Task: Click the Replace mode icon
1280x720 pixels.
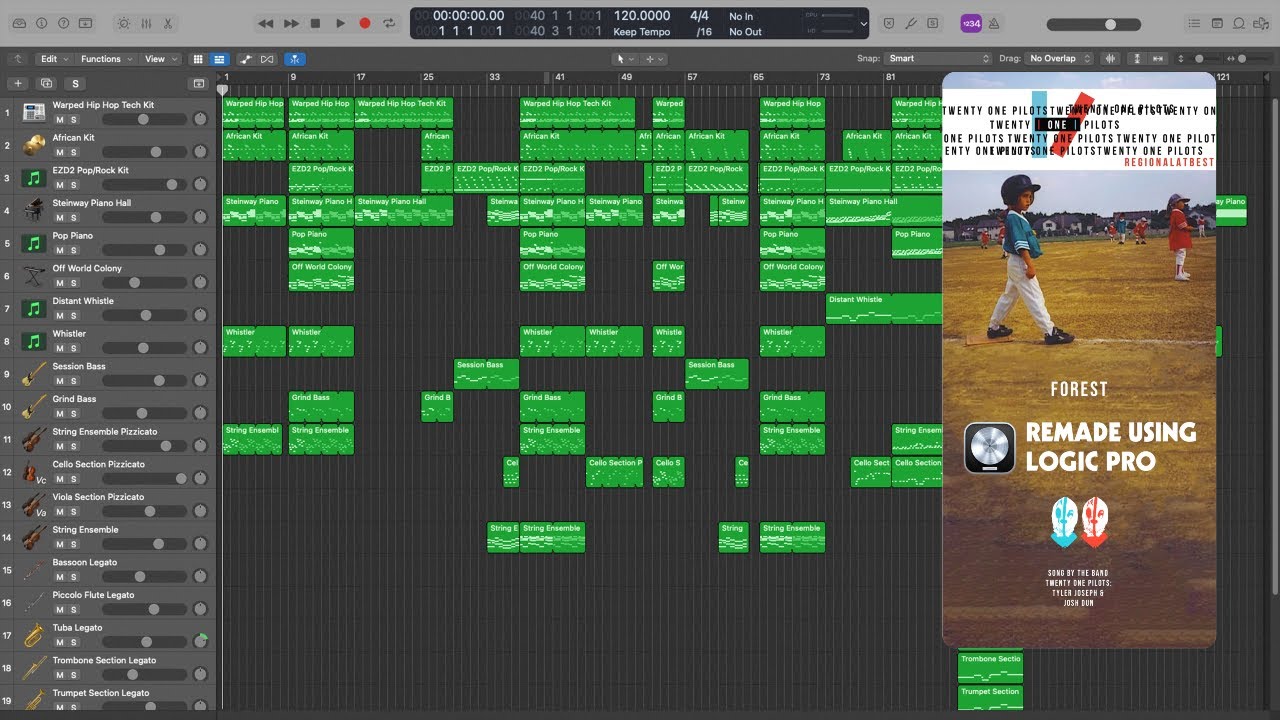Action: click(889, 23)
